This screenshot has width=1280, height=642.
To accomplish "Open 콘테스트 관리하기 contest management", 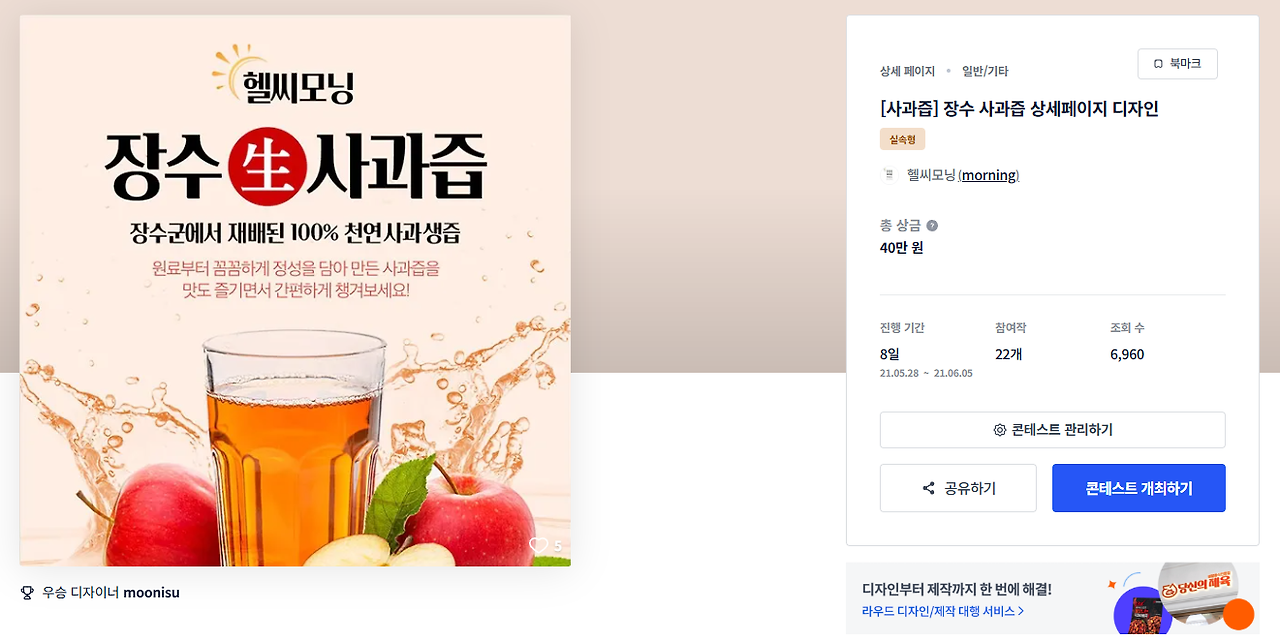I will tap(1052, 430).
